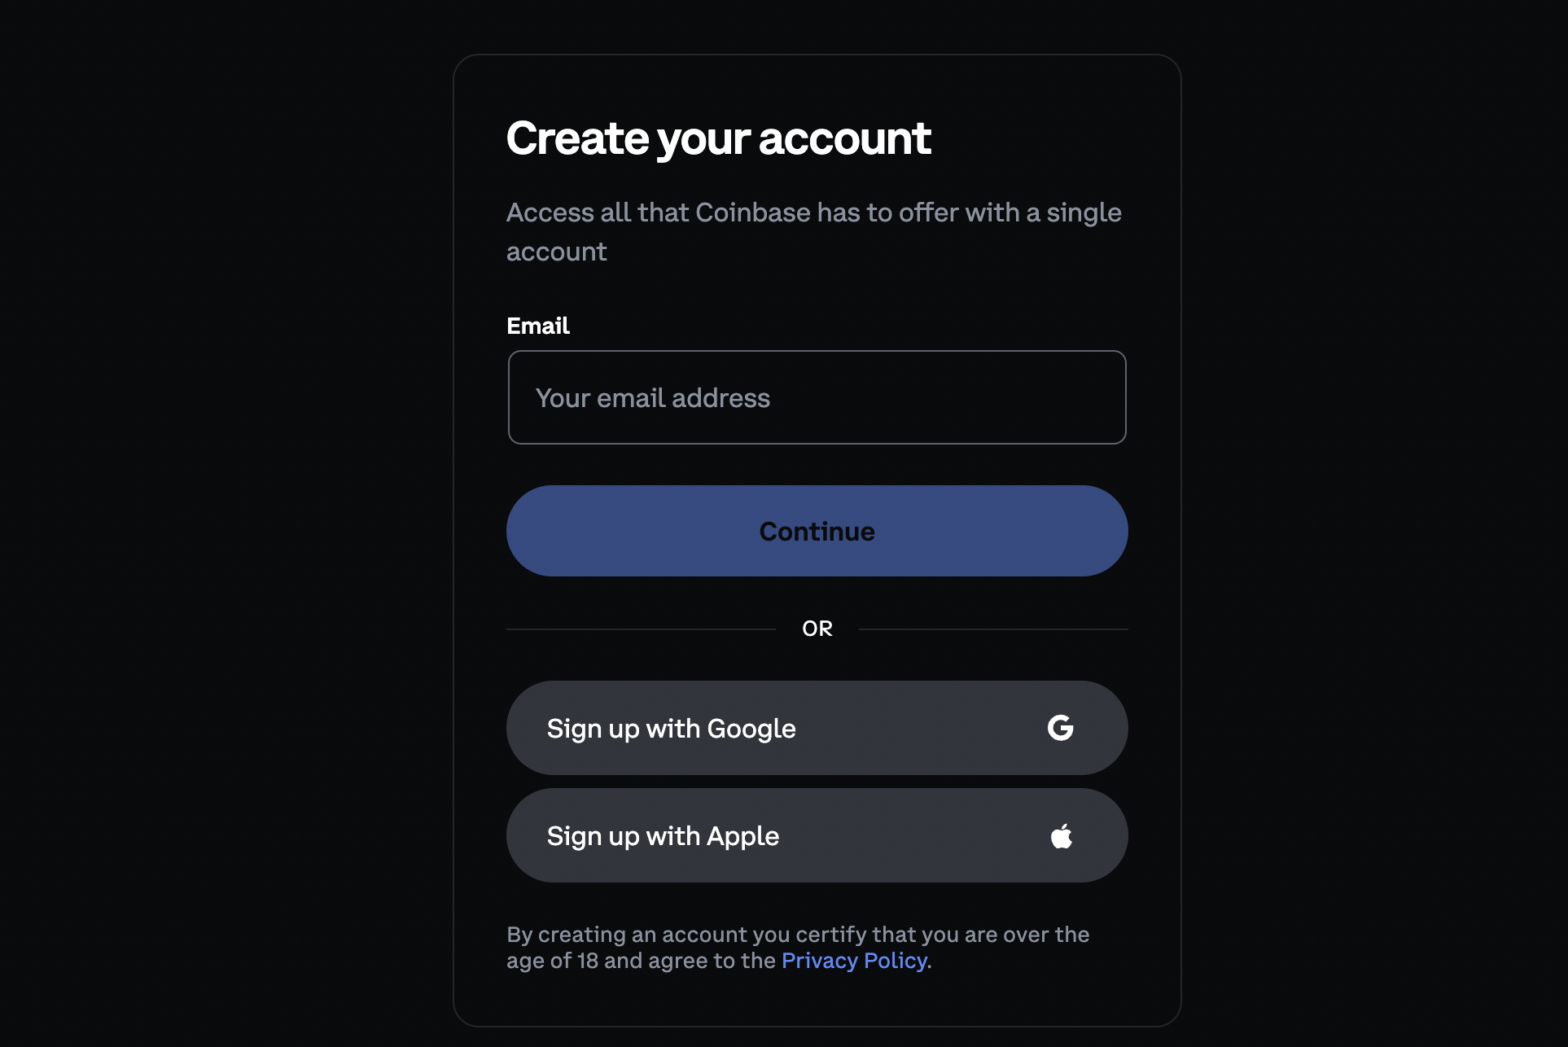This screenshot has width=1568, height=1047.
Task: Click the "Create your account" heading
Action: pyautogui.click(x=718, y=138)
